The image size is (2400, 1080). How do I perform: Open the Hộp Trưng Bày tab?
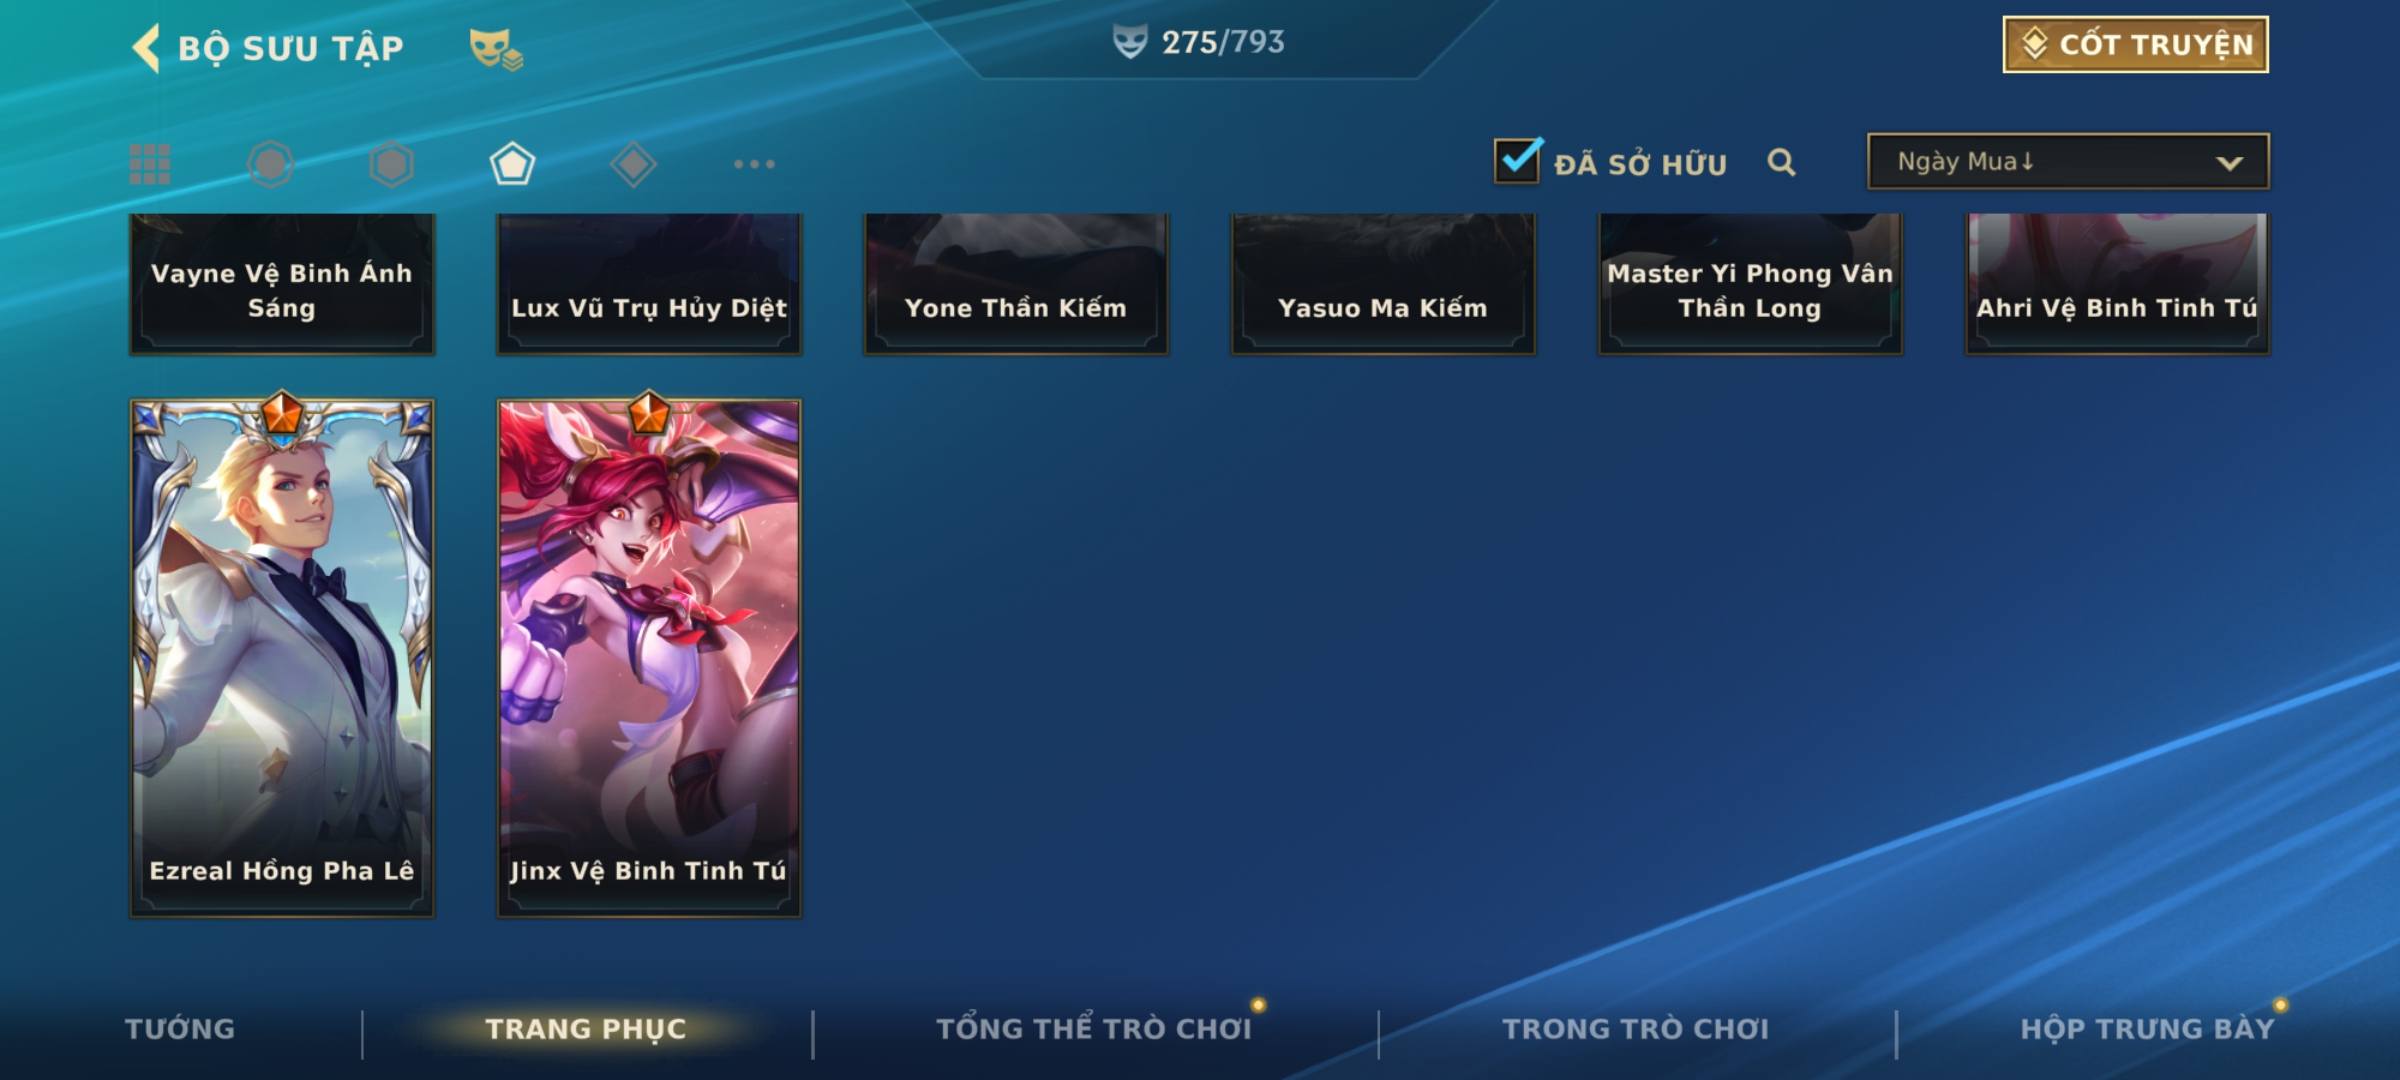[2147, 1029]
